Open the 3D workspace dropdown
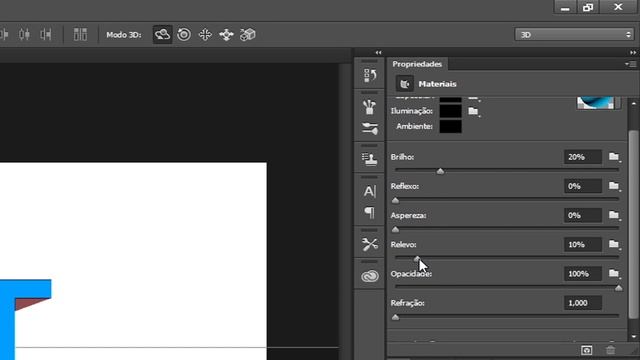The width and height of the screenshot is (640, 360). 574,35
